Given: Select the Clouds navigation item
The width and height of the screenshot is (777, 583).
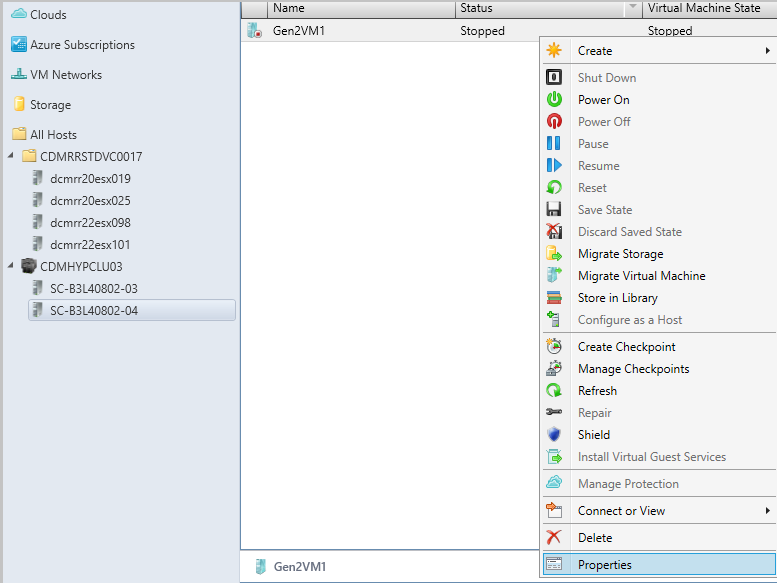Looking at the screenshot, I should (48, 15).
